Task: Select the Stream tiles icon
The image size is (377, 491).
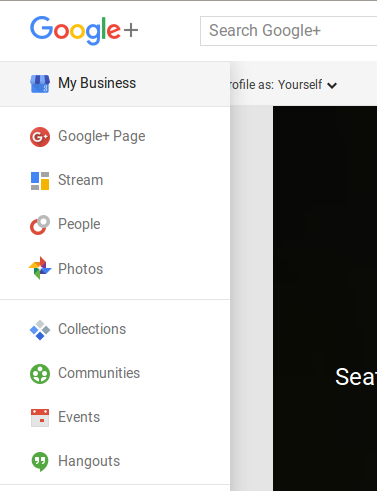Action: click(x=40, y=181)
